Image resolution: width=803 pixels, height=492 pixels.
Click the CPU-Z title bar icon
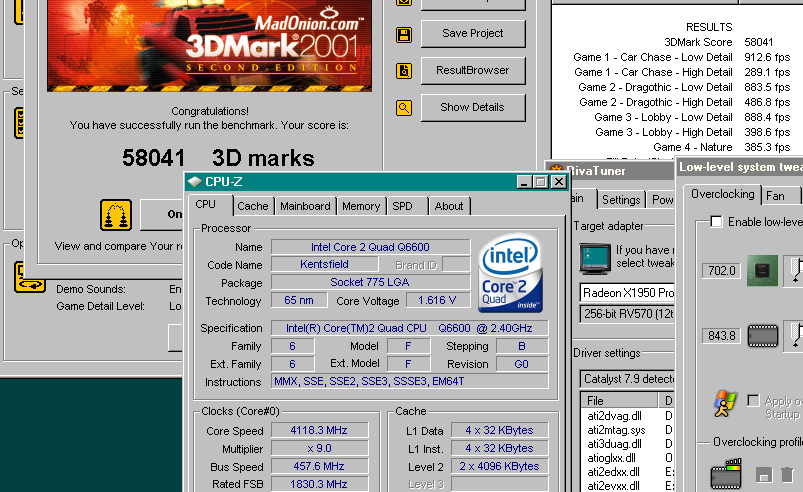[x=195, y=182]
